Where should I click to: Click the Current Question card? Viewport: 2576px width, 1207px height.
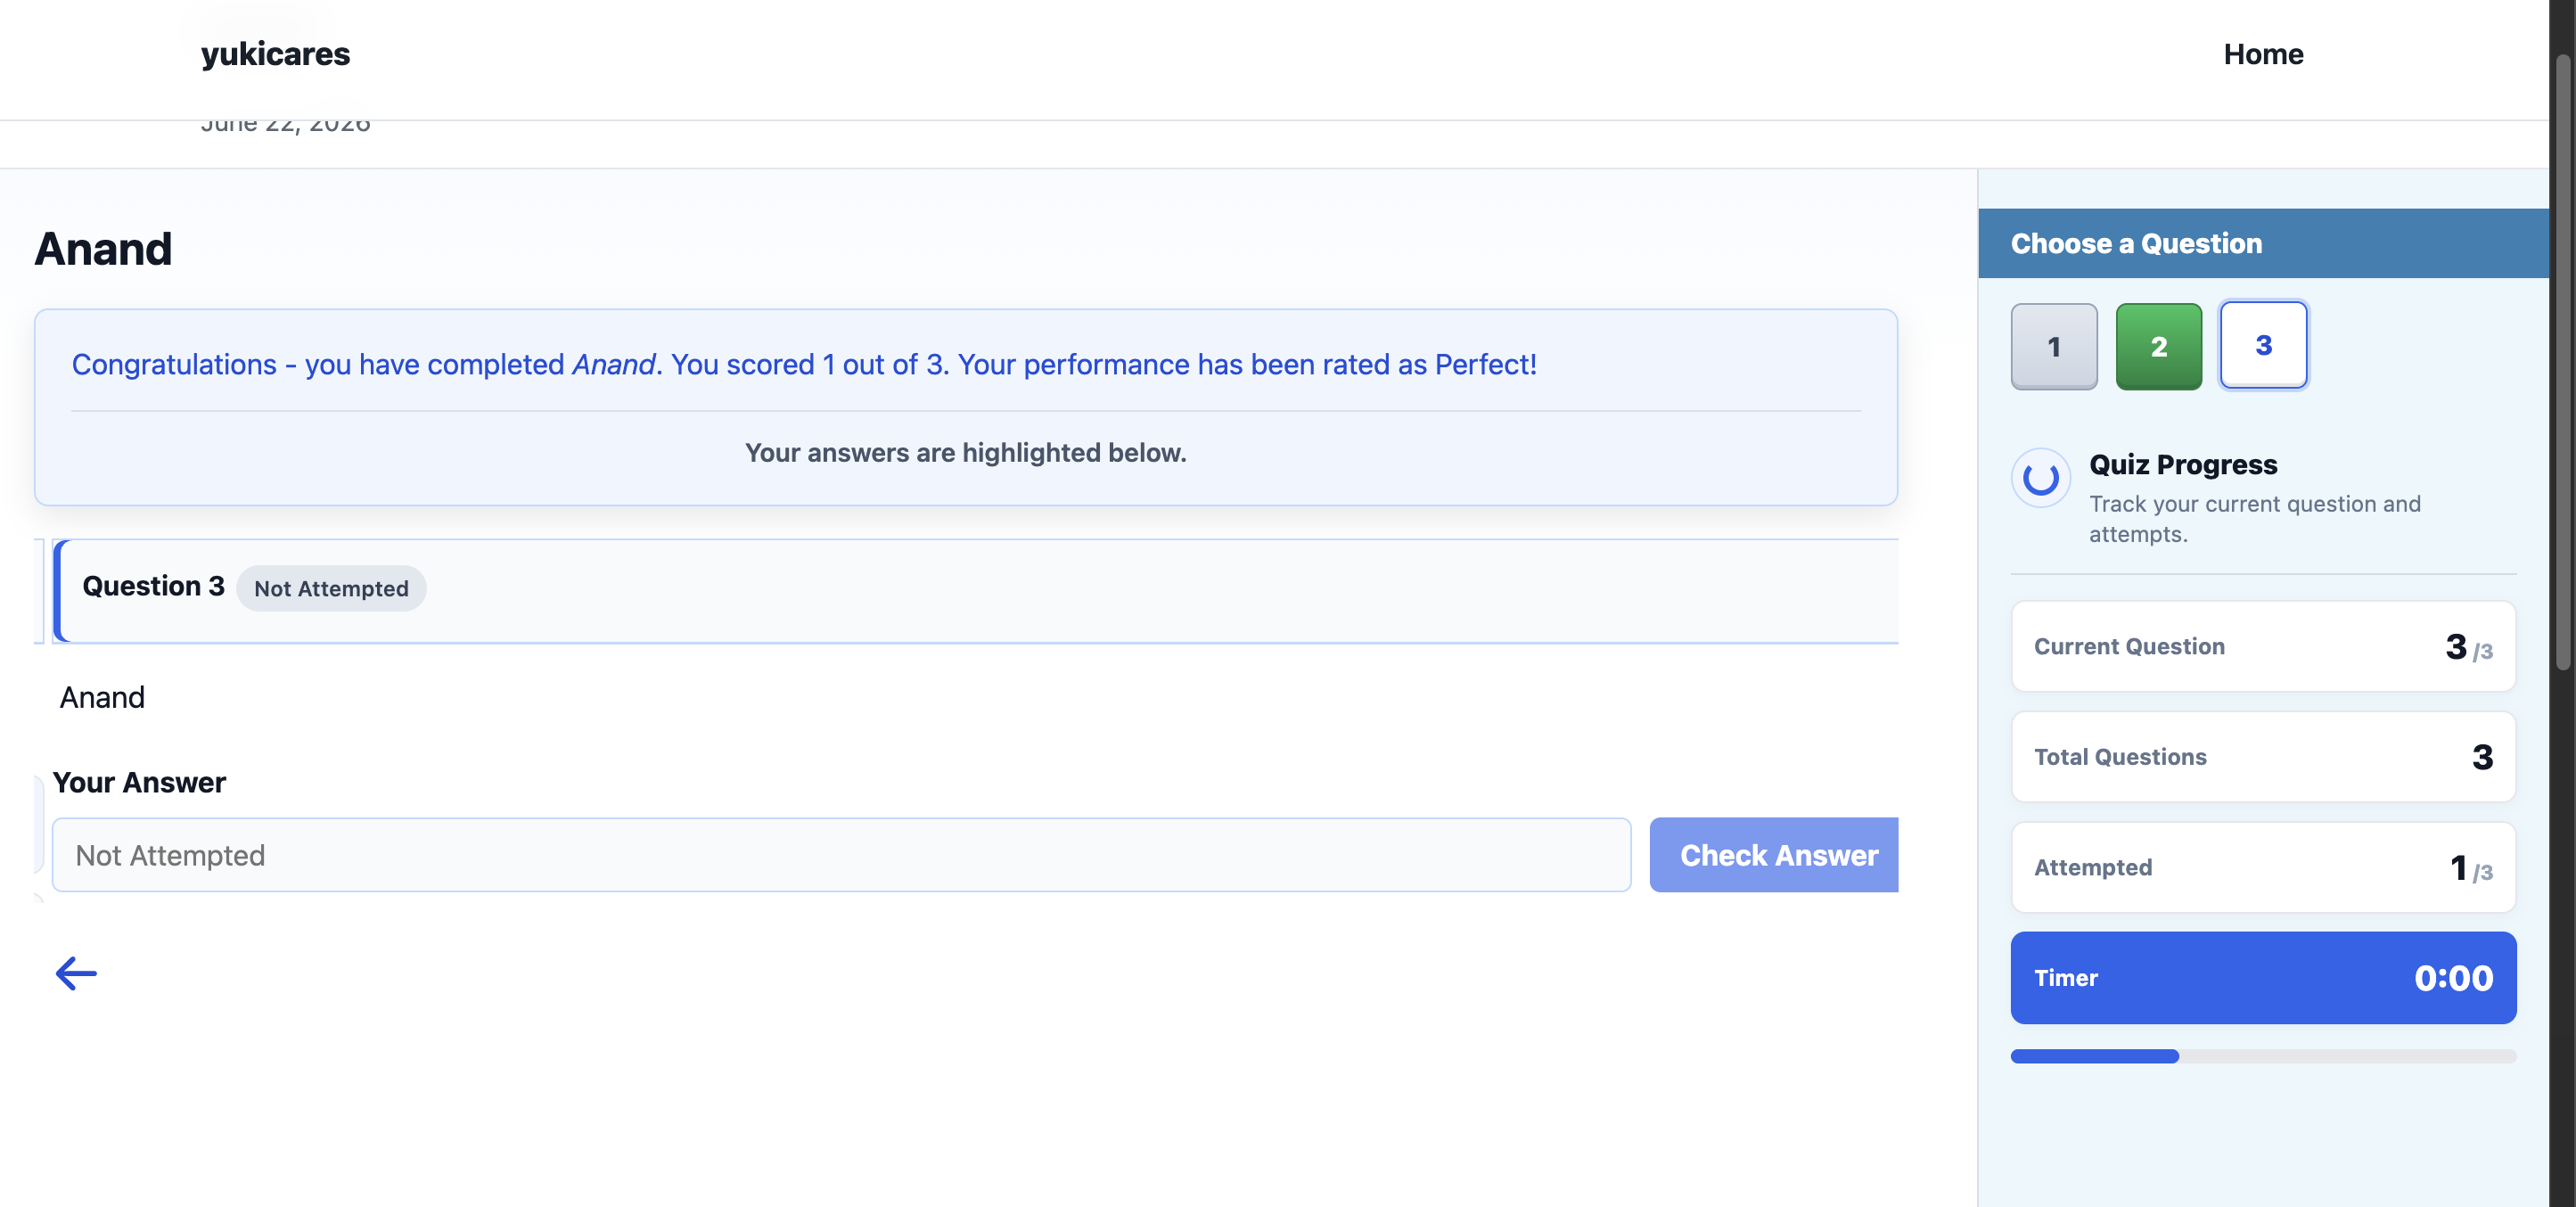tap(2263, 646)
